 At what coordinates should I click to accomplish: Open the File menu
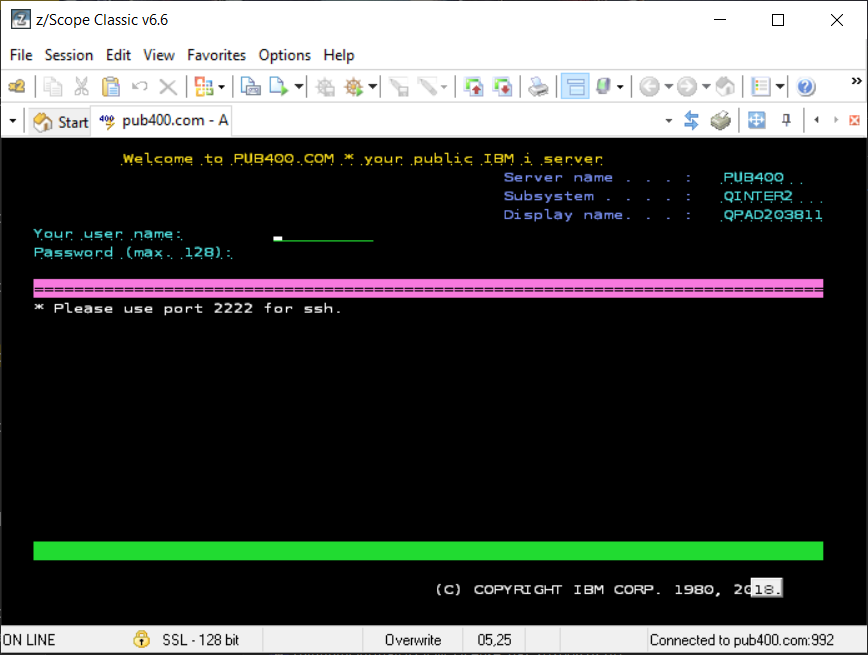coord(21,55)
